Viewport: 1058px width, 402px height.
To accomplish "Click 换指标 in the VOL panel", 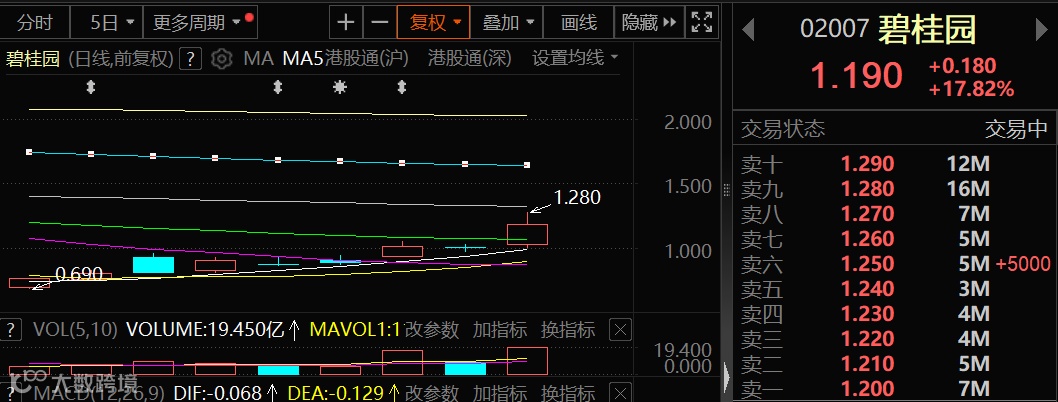I will (x=567, y=330).
